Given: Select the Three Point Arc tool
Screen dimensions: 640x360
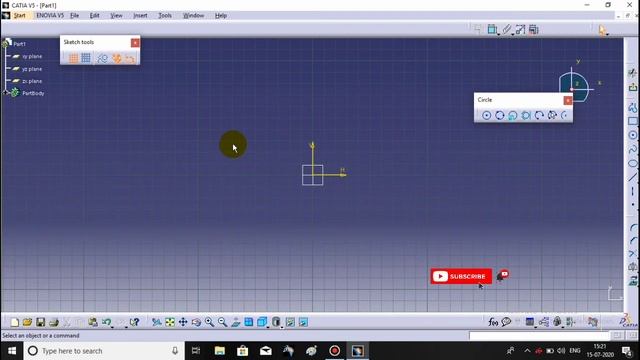Looking at the screenshot, I should coord(539,116).
